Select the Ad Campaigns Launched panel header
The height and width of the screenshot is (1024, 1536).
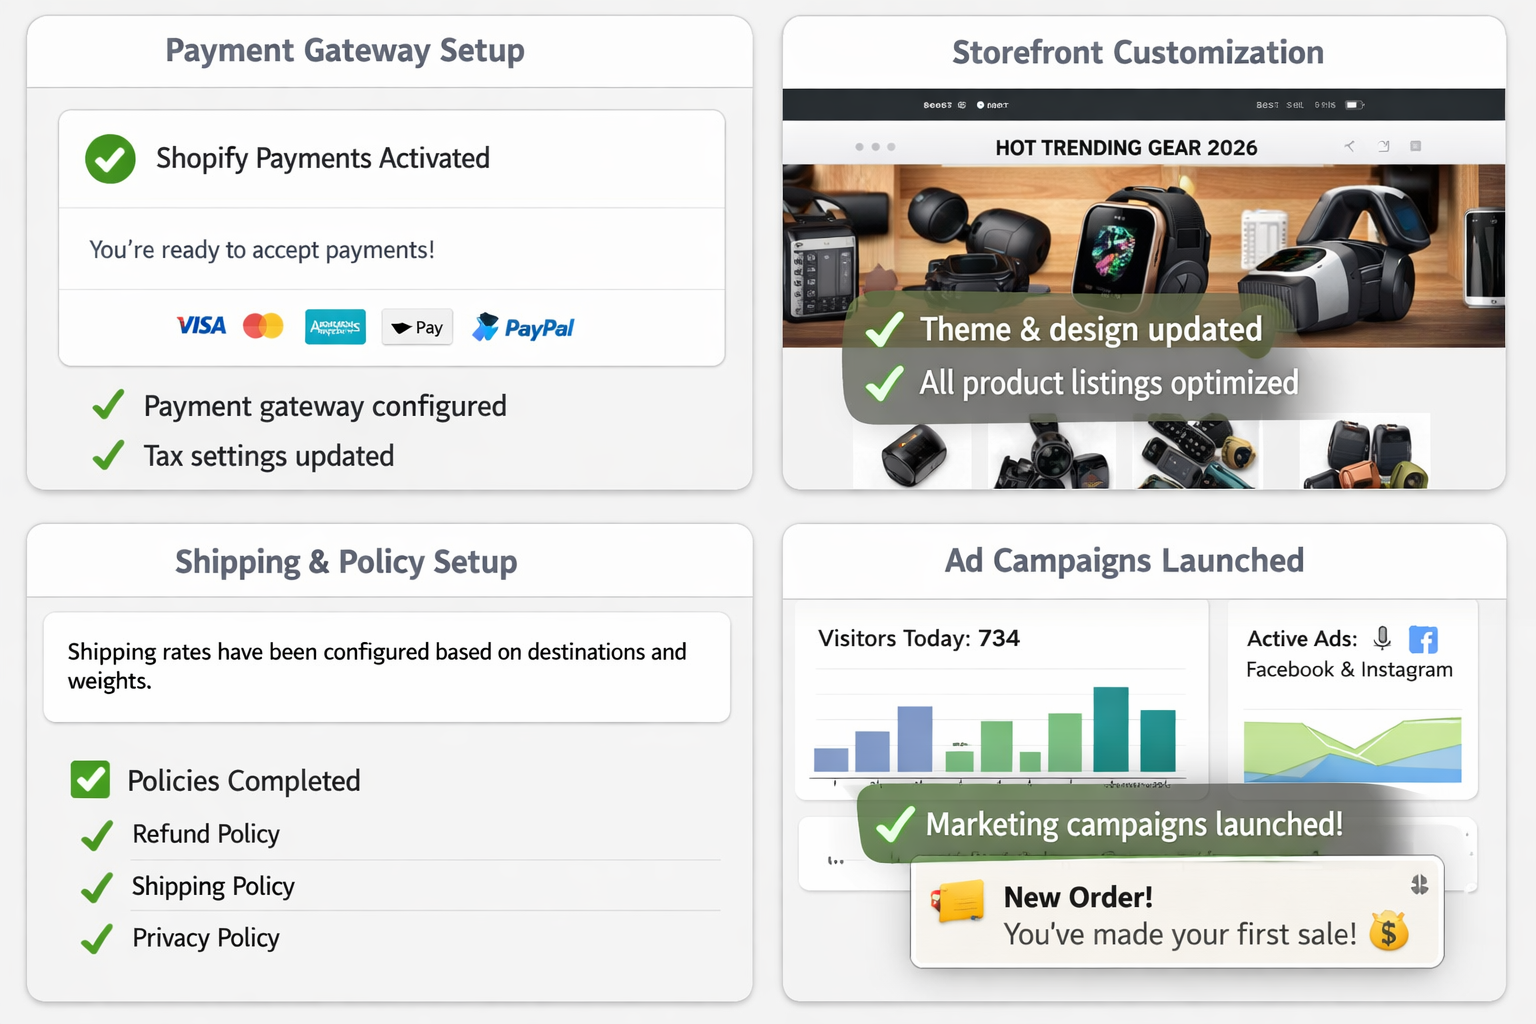[1124, 561]
